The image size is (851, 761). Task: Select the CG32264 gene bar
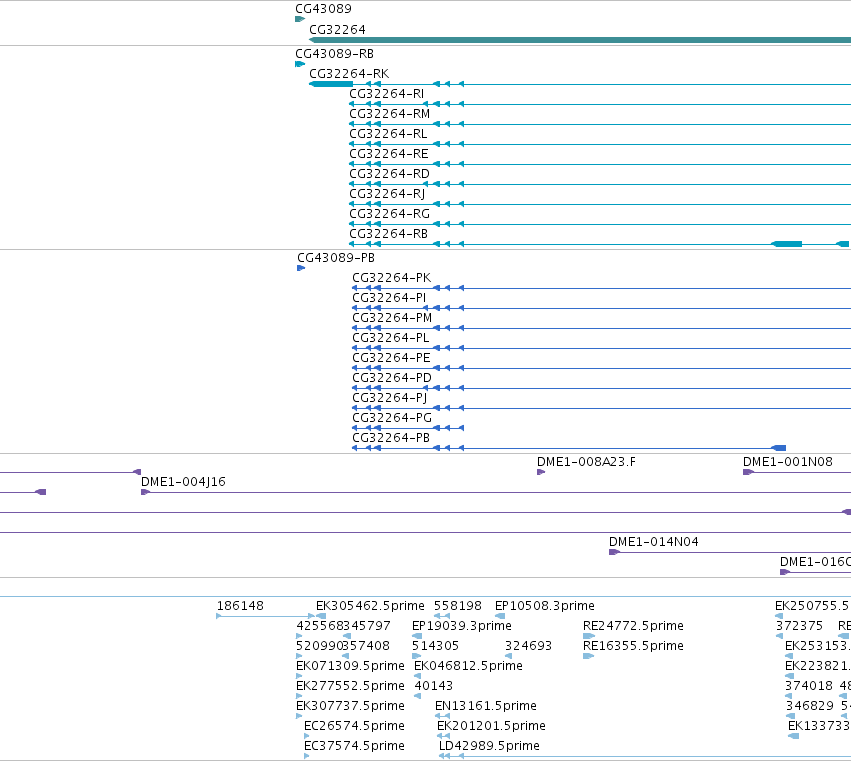(x=580, y=40)
